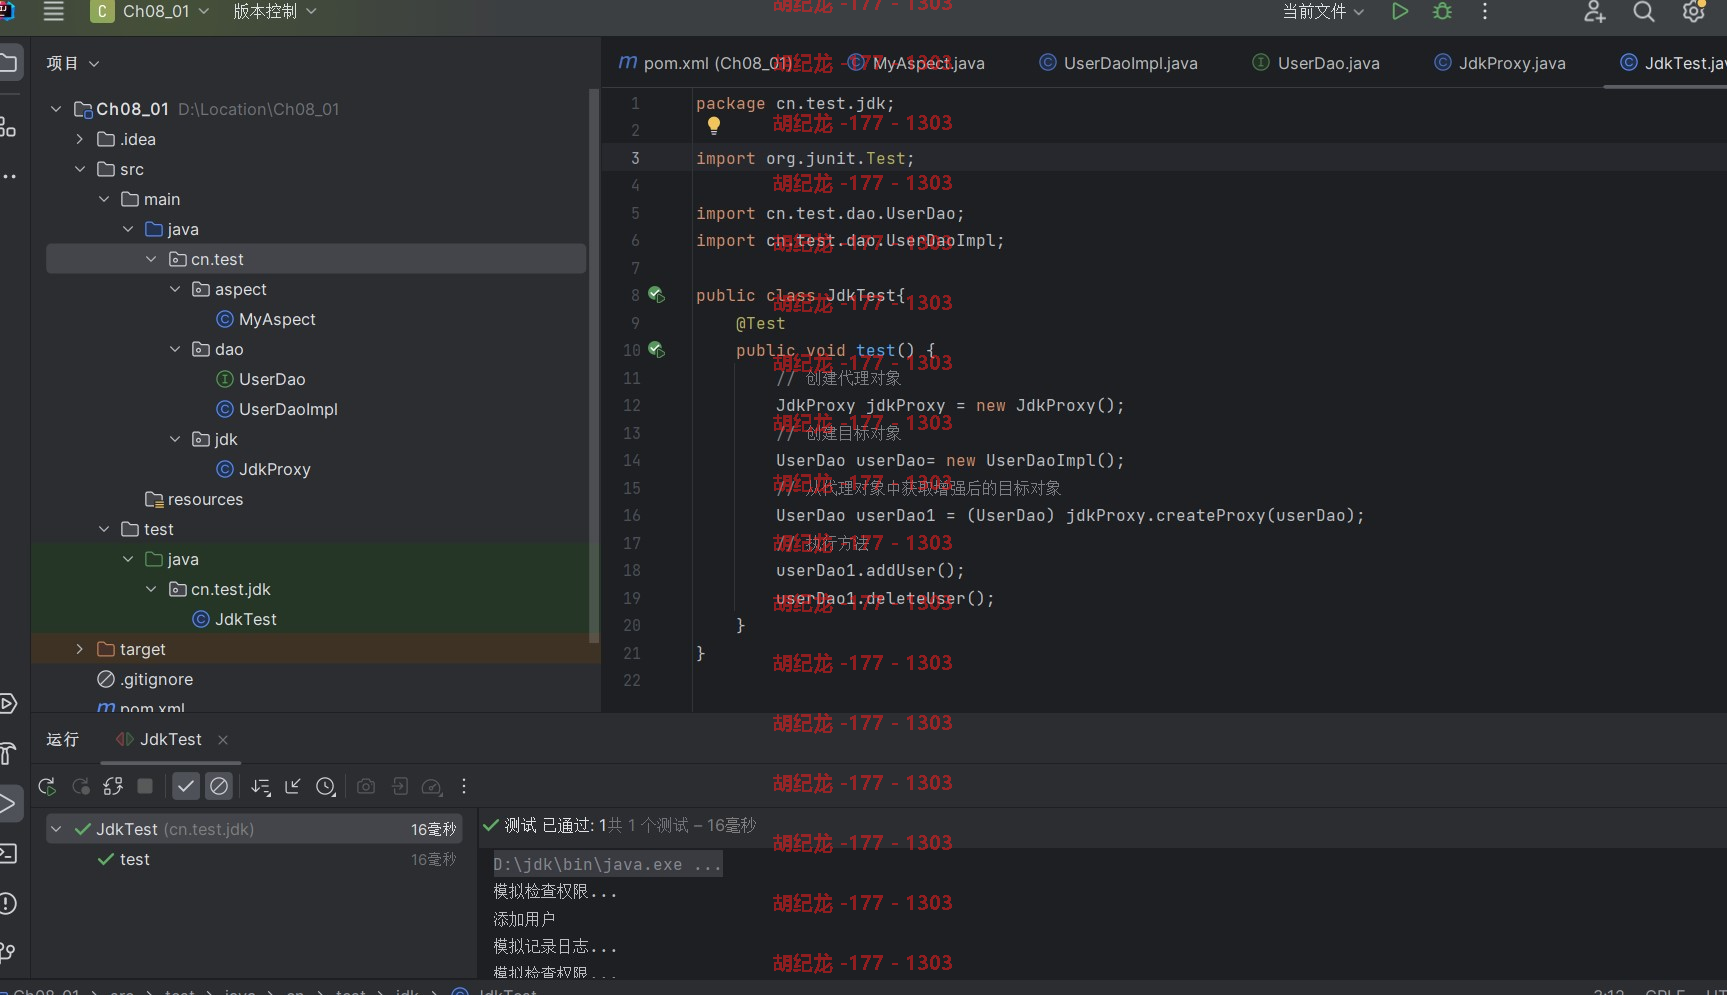Run the current file with green play icon

point(1400,11)
